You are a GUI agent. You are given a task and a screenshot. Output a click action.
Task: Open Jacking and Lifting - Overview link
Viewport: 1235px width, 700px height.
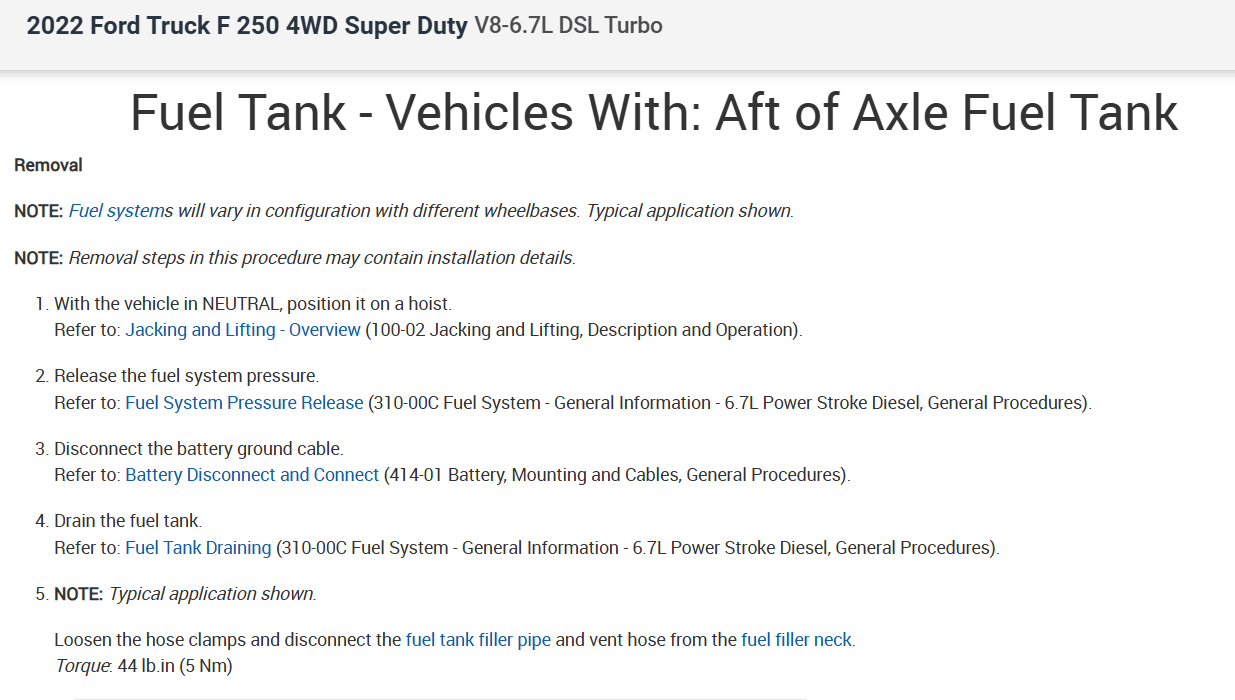click(x=242, y=330)
